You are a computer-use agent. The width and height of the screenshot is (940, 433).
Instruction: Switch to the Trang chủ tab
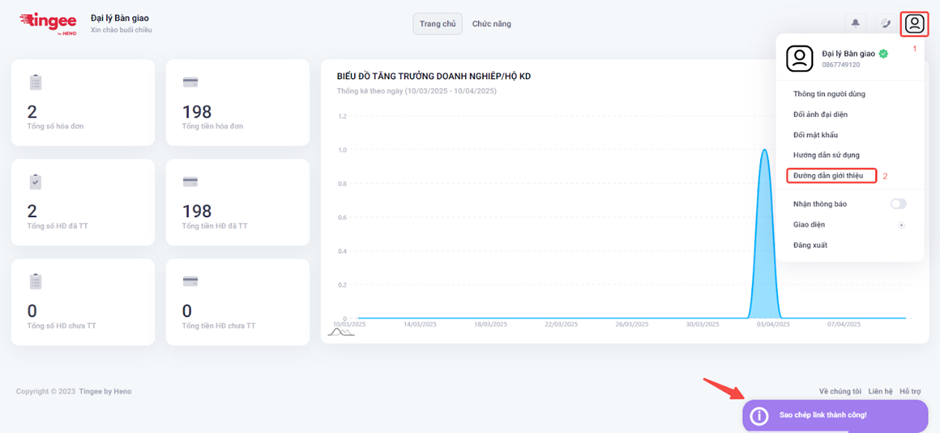(x=437, y=23)
